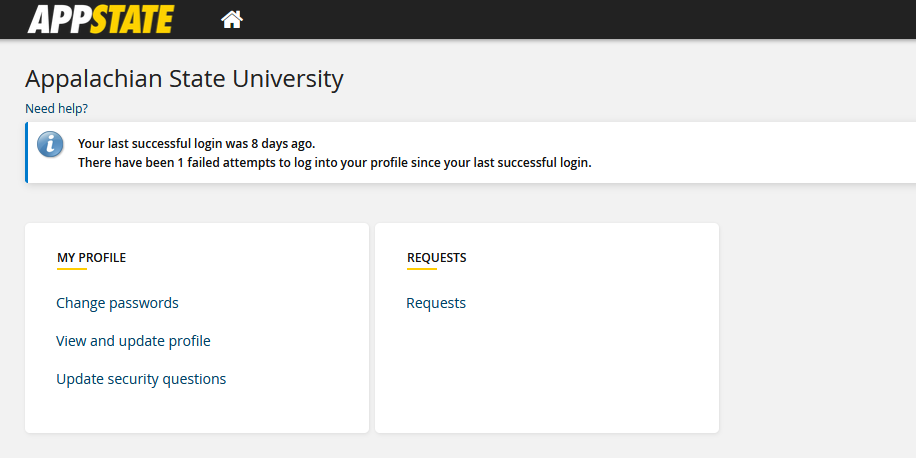Open the Requests link
This screenshot has height=458, width=916.
436,303
